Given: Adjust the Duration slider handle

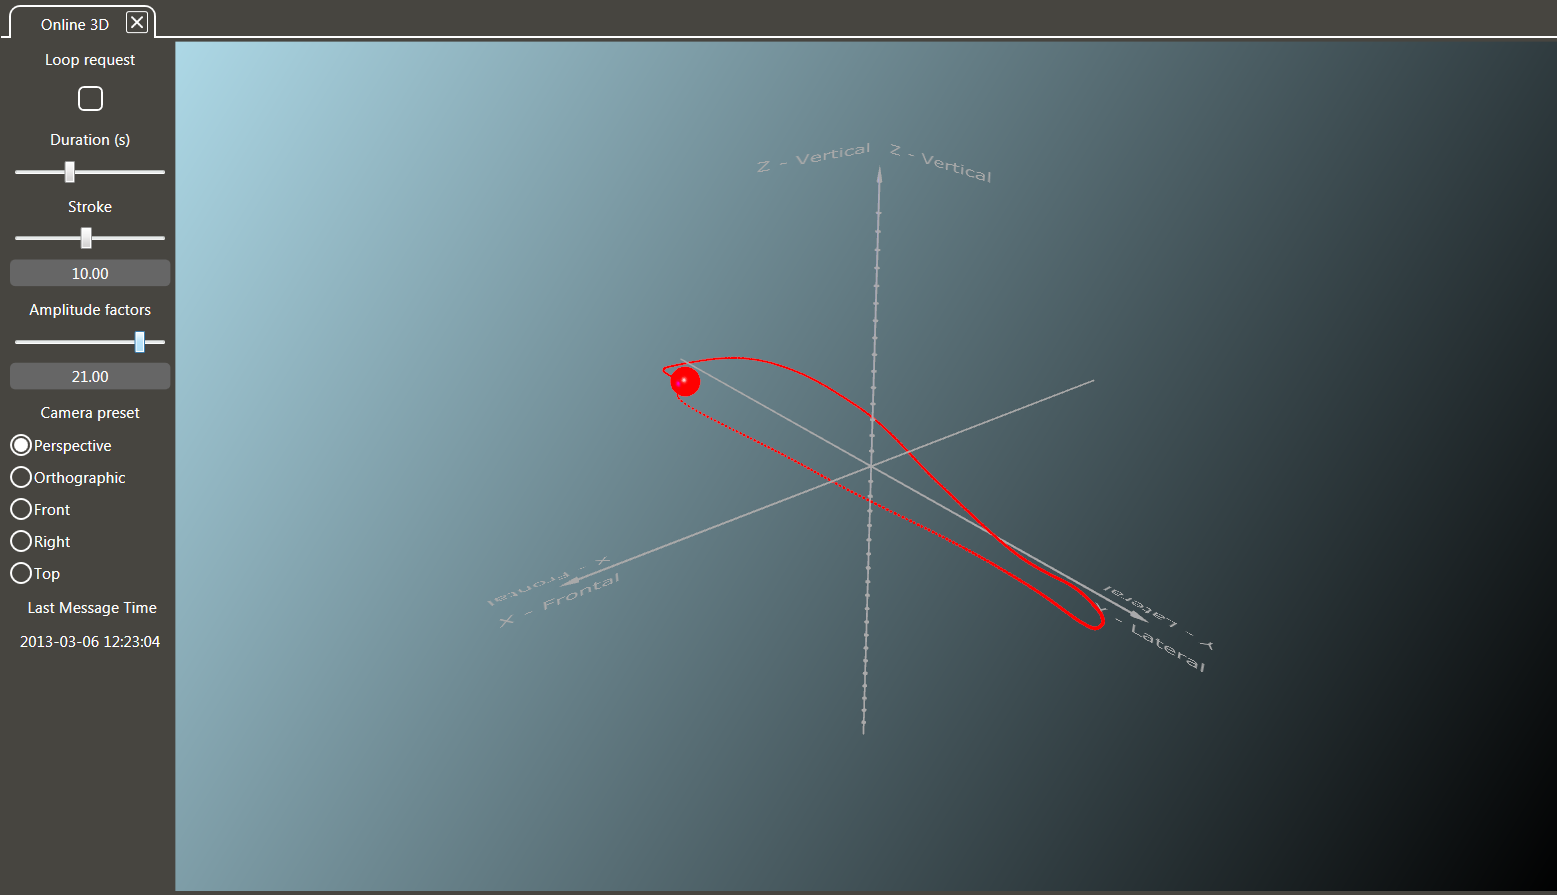Looking at the screenshot, I should coord(69,171).
